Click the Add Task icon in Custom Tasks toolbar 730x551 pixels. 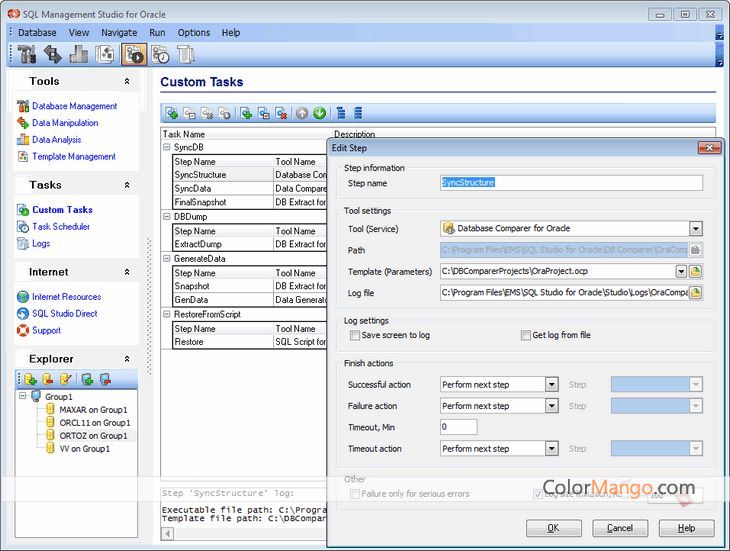pyautogui.click(x=172, y=113)
